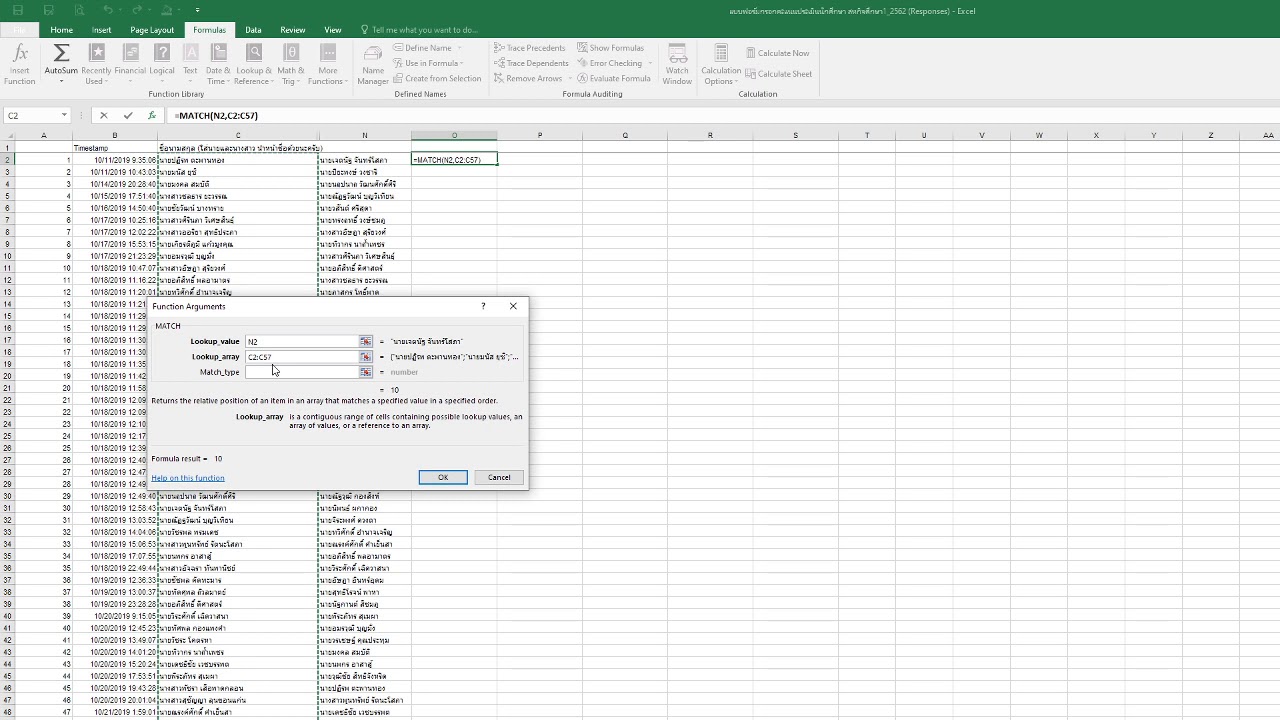Open Recently Used functions list
The height and width of the screenshot is (720, 1280).
click(96, 65)
